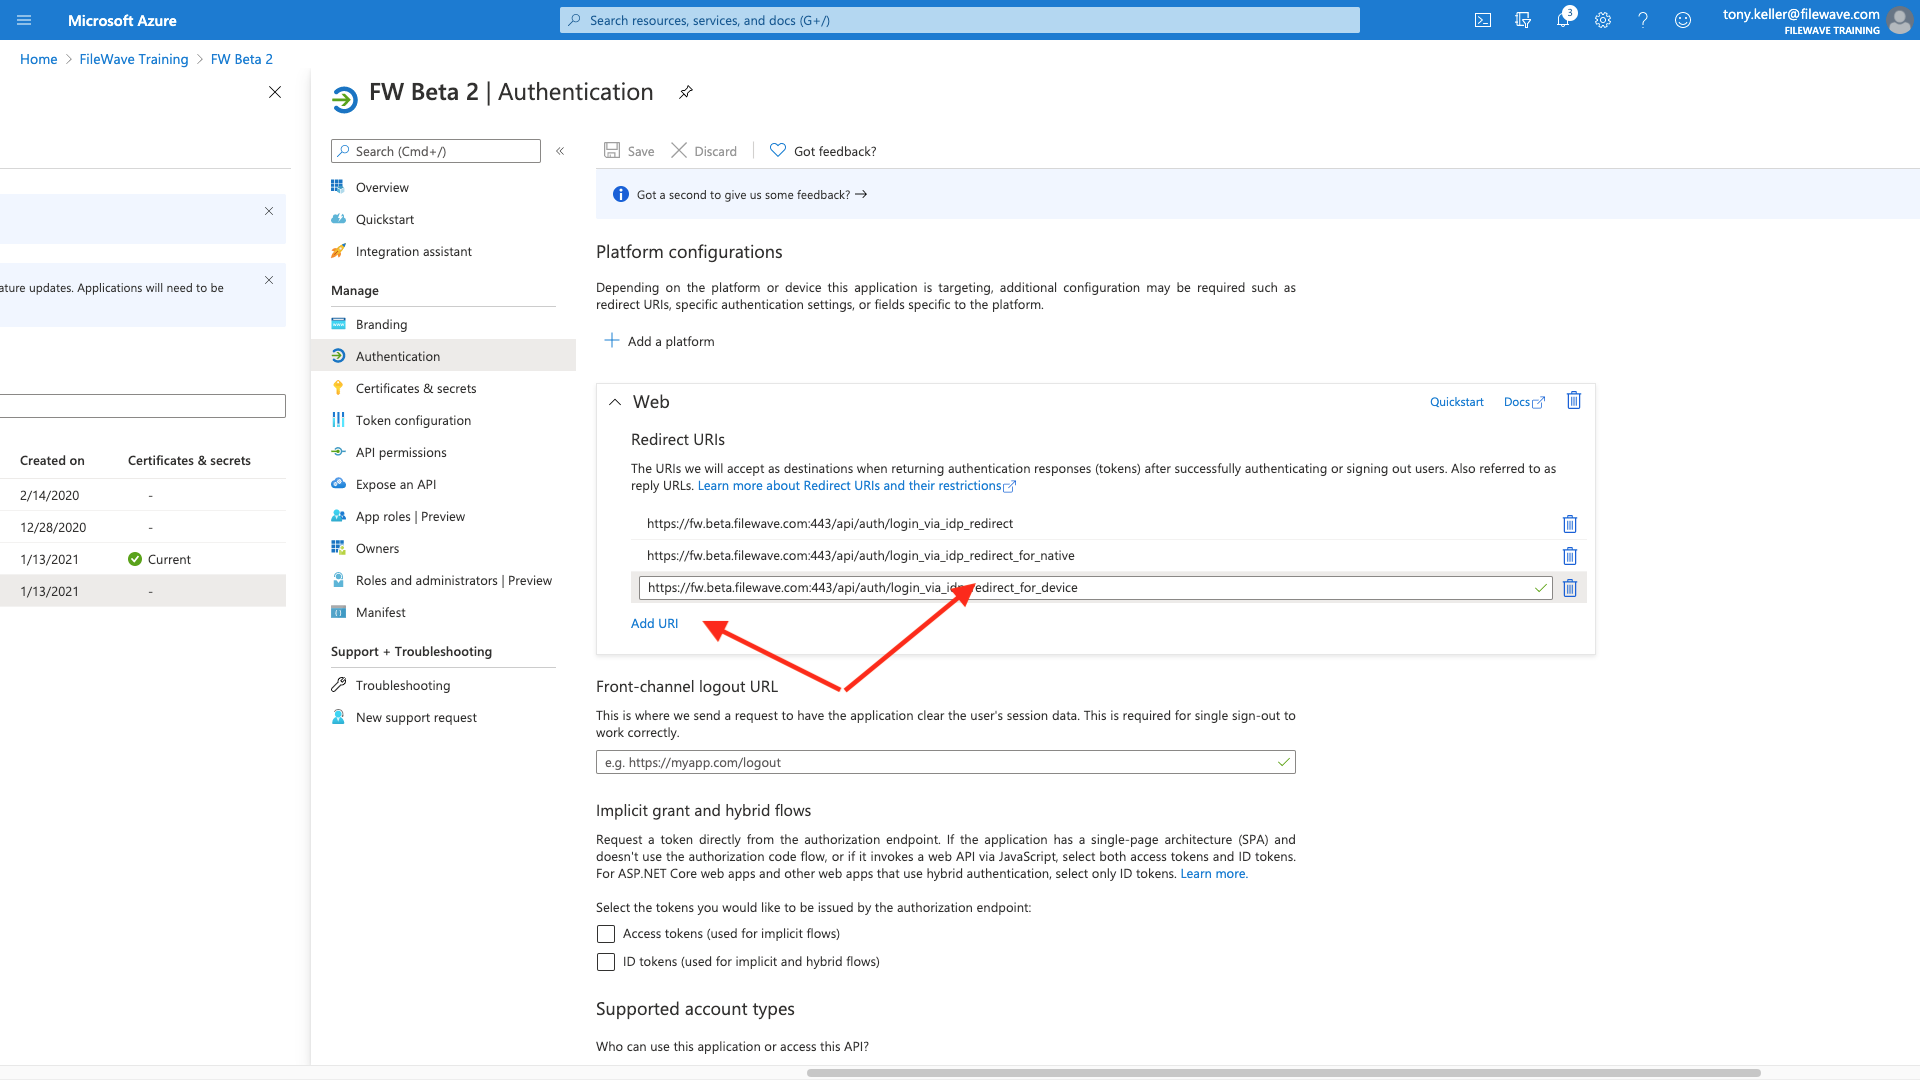Select the 1/13/2021 row marked Current
This screenshot has height=1080, width=1920.
tap(143, 559)
